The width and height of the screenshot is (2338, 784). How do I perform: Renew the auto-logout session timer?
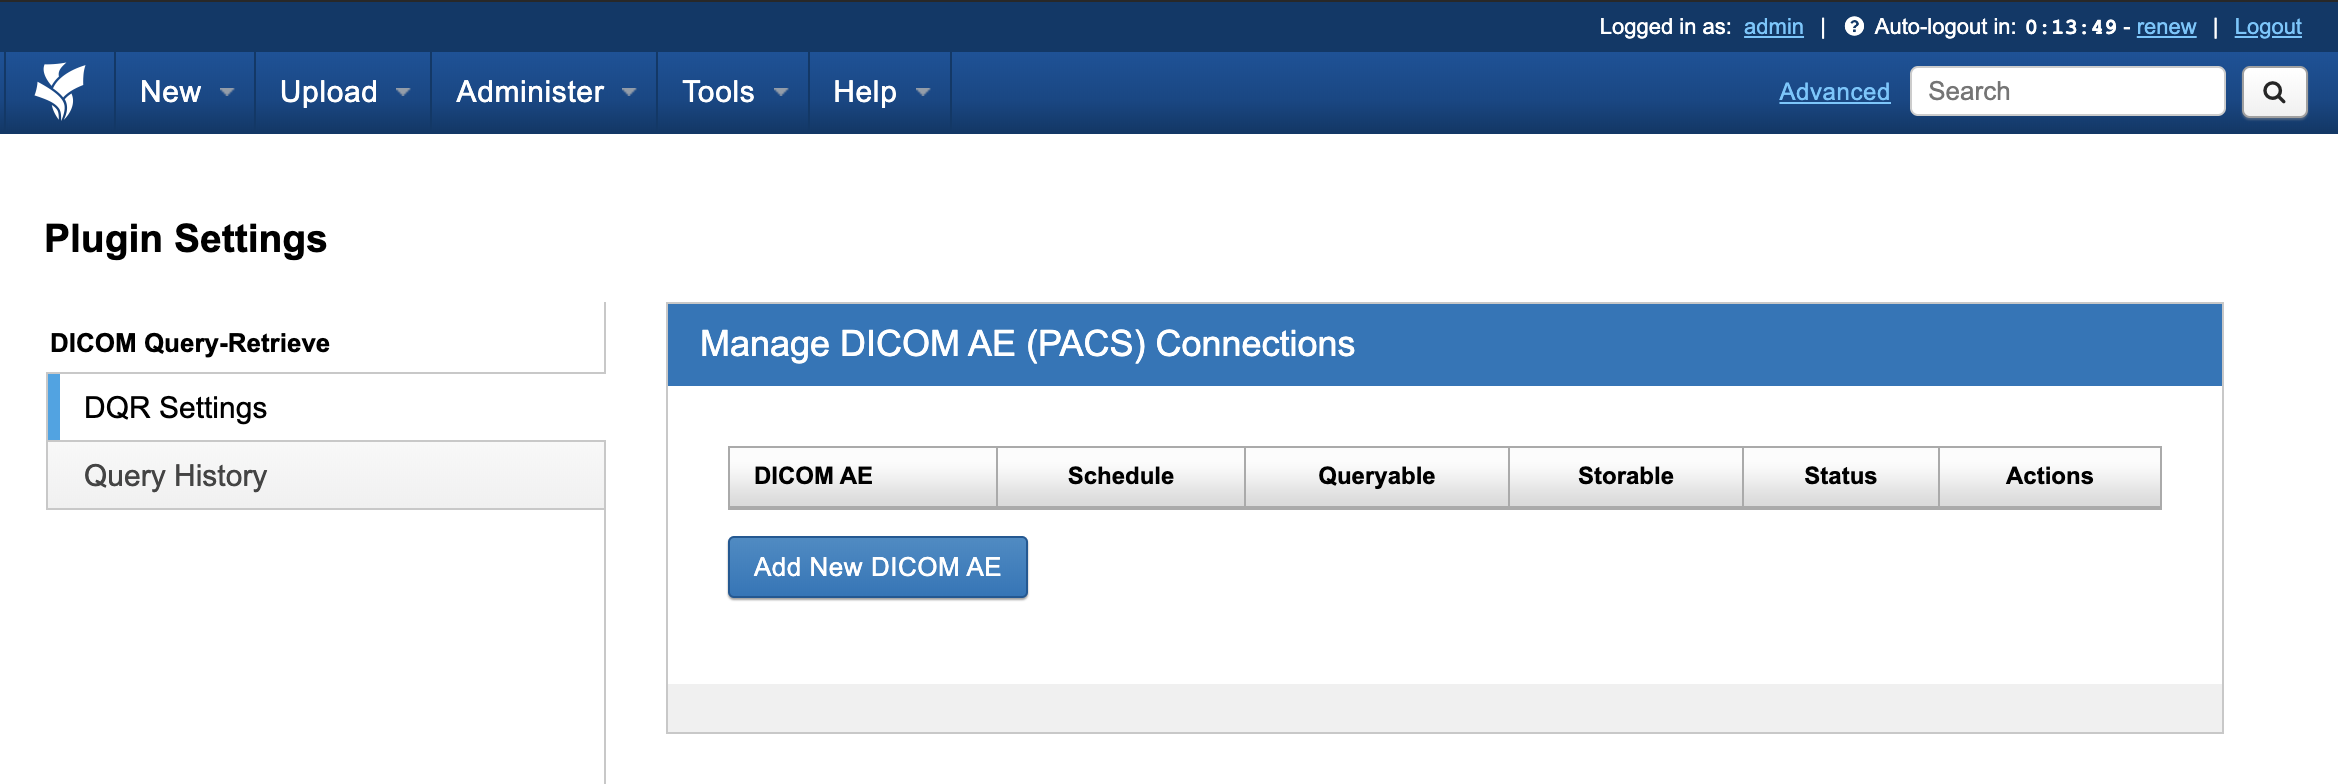click(2166, 27)
